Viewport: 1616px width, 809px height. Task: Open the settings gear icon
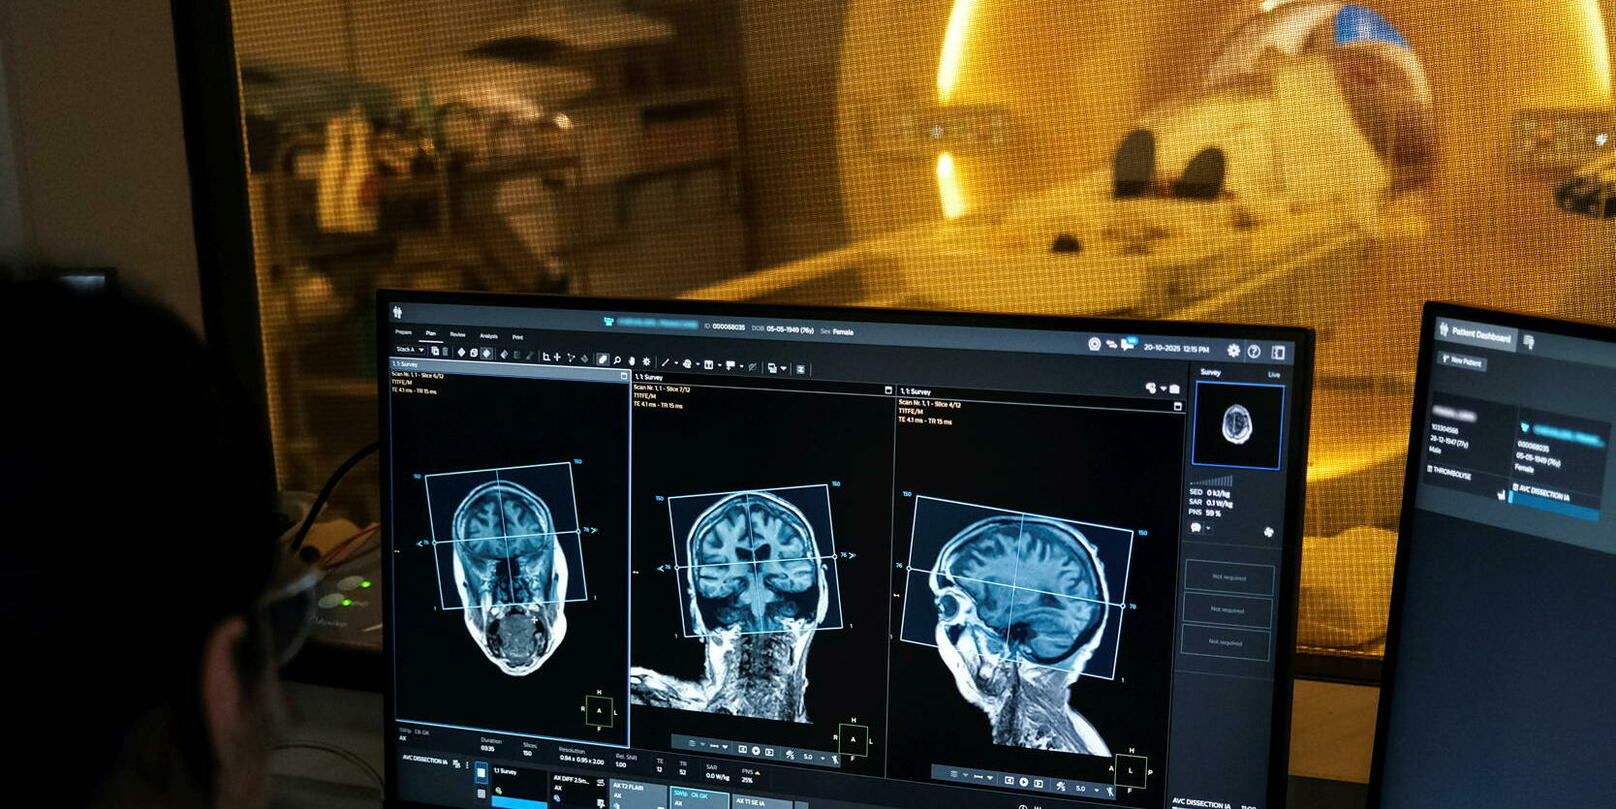click(x=1233, y=351)
